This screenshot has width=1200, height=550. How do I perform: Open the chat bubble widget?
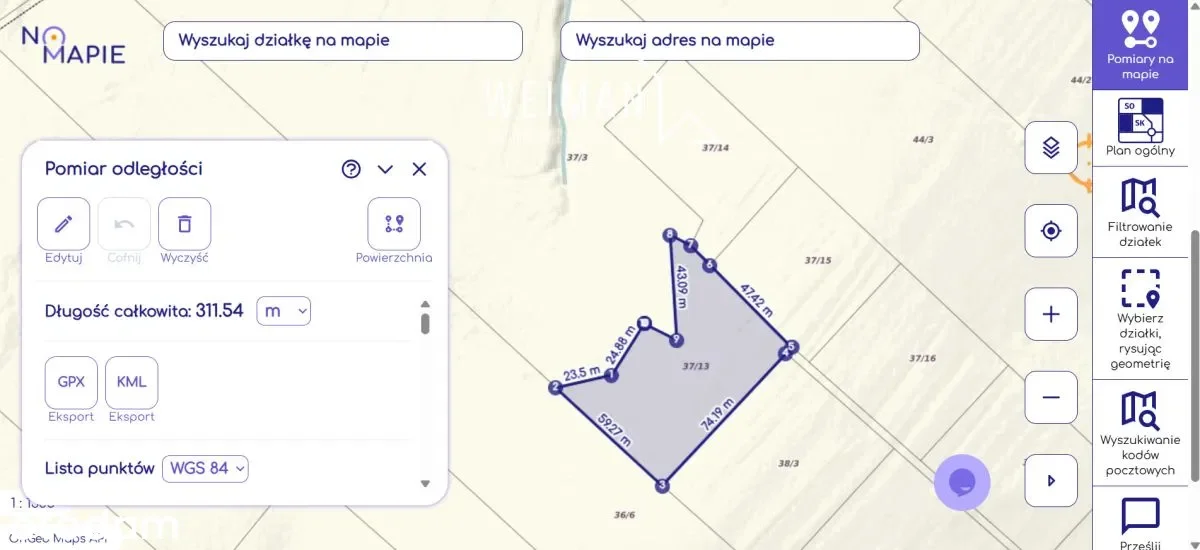962,483
